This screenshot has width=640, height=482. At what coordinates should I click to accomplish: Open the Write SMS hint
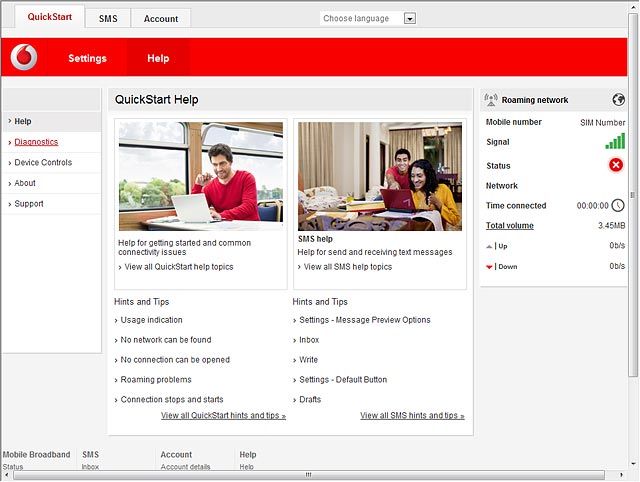point(308,360)
